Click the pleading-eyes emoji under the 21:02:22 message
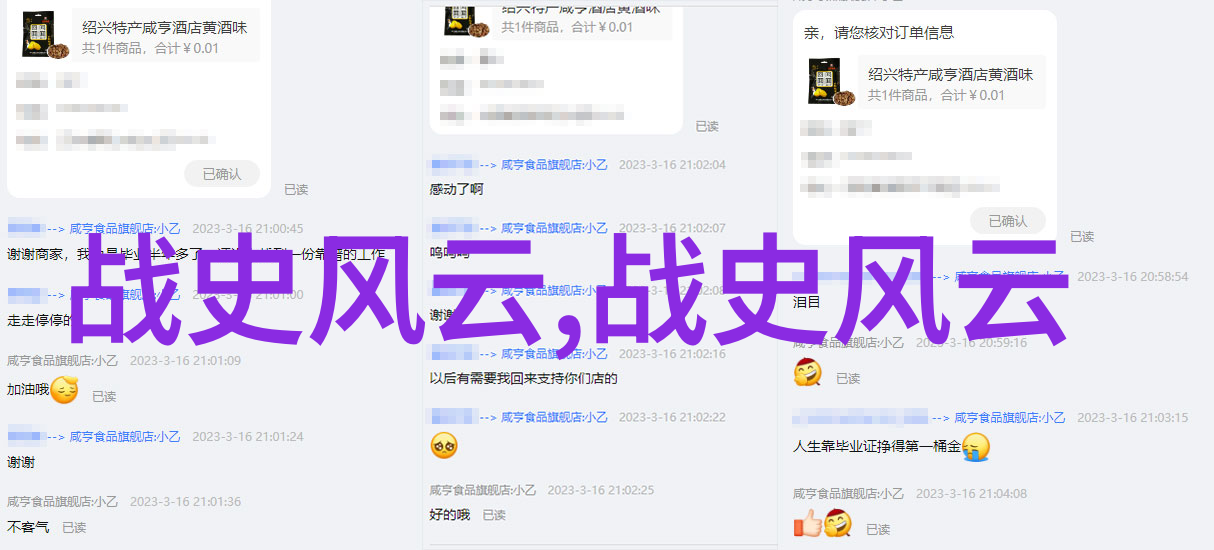 444,445
